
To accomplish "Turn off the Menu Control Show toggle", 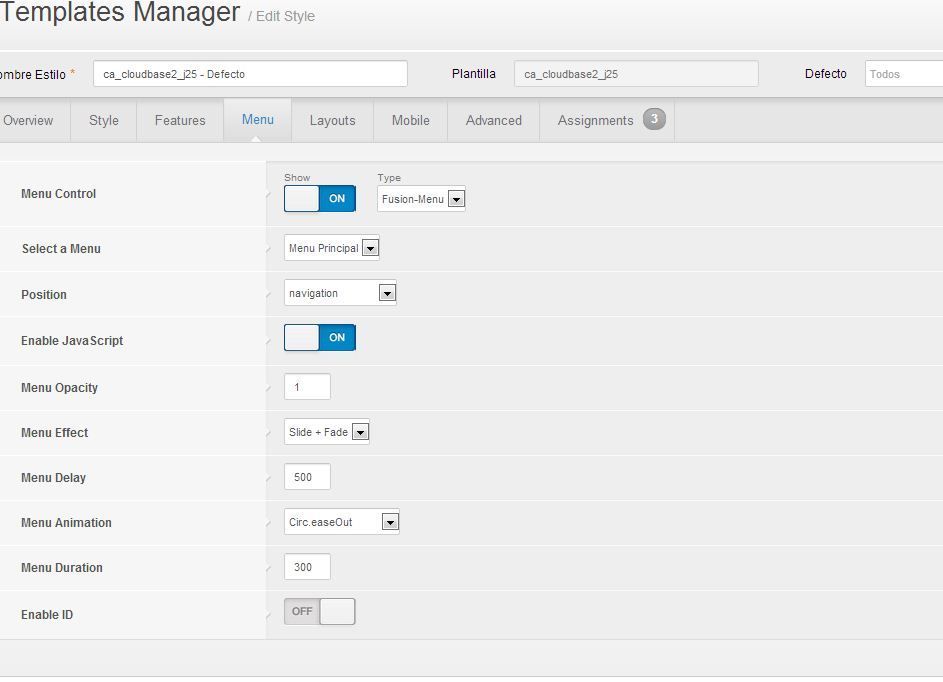I will click(x=319, y=198).
